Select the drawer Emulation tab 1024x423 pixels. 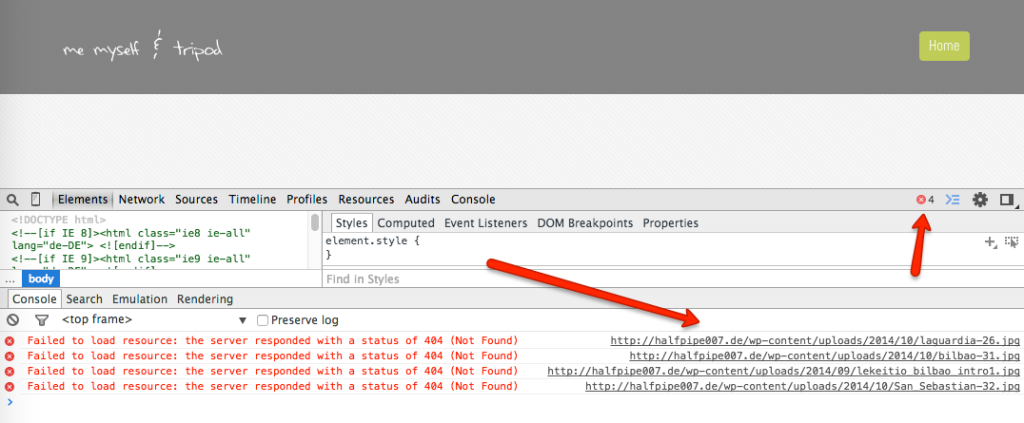point(140,299)
